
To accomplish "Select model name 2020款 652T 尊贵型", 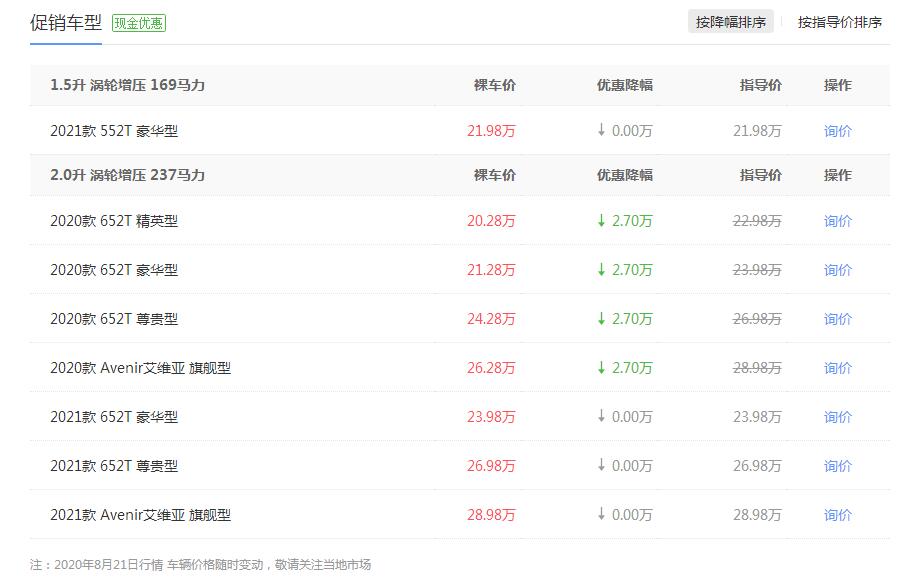I will 114,319.
